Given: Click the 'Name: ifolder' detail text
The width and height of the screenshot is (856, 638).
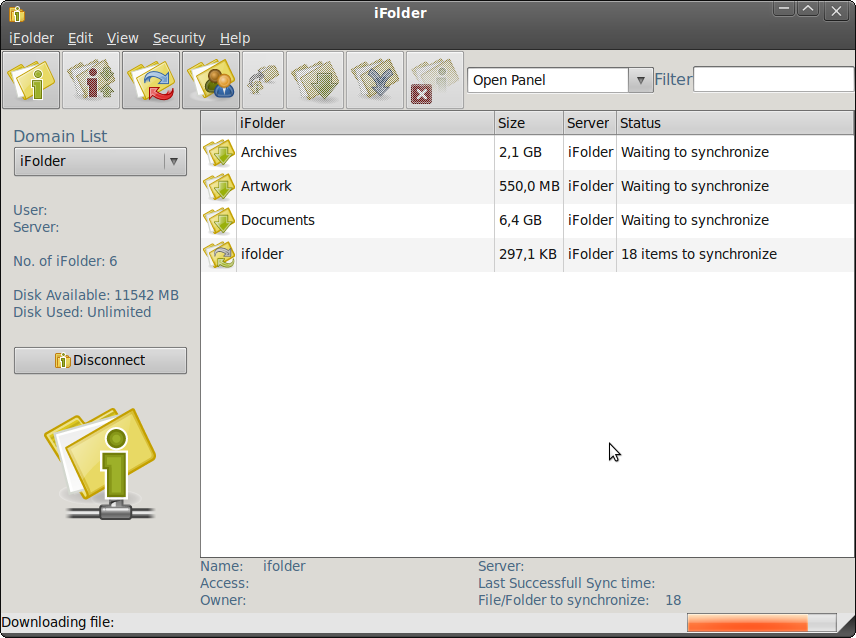Looking at the screenshot, I should 253,567.
